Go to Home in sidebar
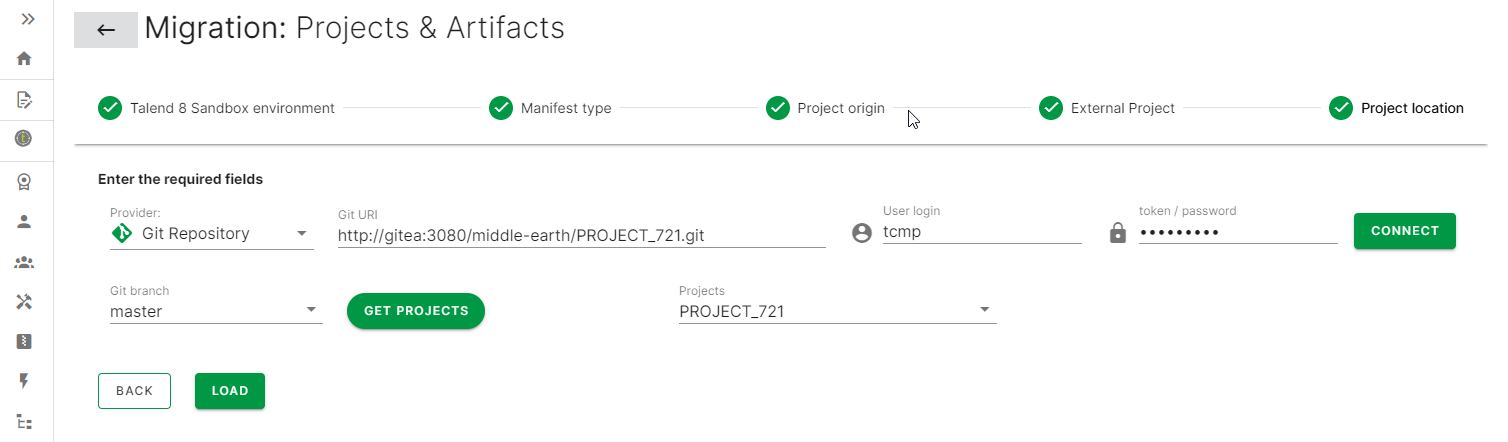Image resolution: width=1508 pixels, height=442 pixels. click(x=25, y=59)
